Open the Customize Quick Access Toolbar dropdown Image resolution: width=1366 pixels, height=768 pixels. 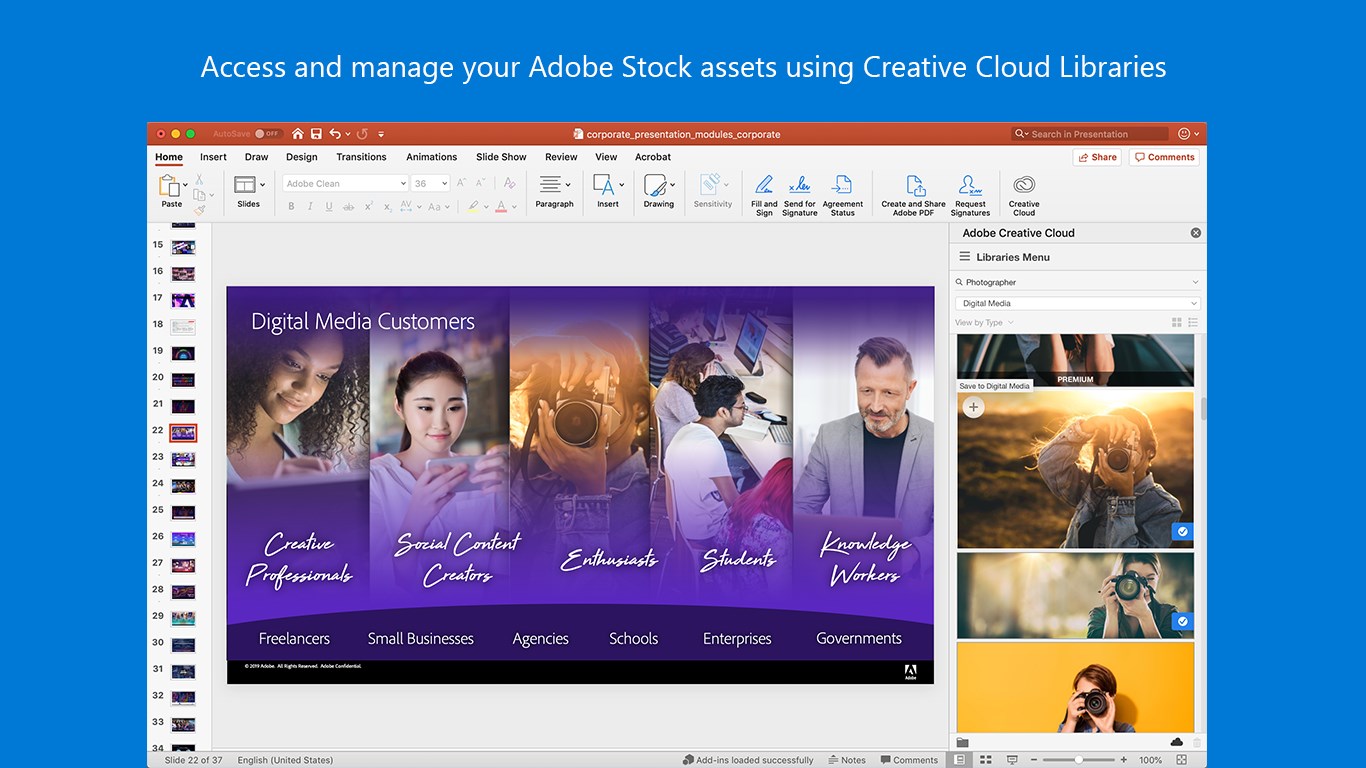point(381,134)
